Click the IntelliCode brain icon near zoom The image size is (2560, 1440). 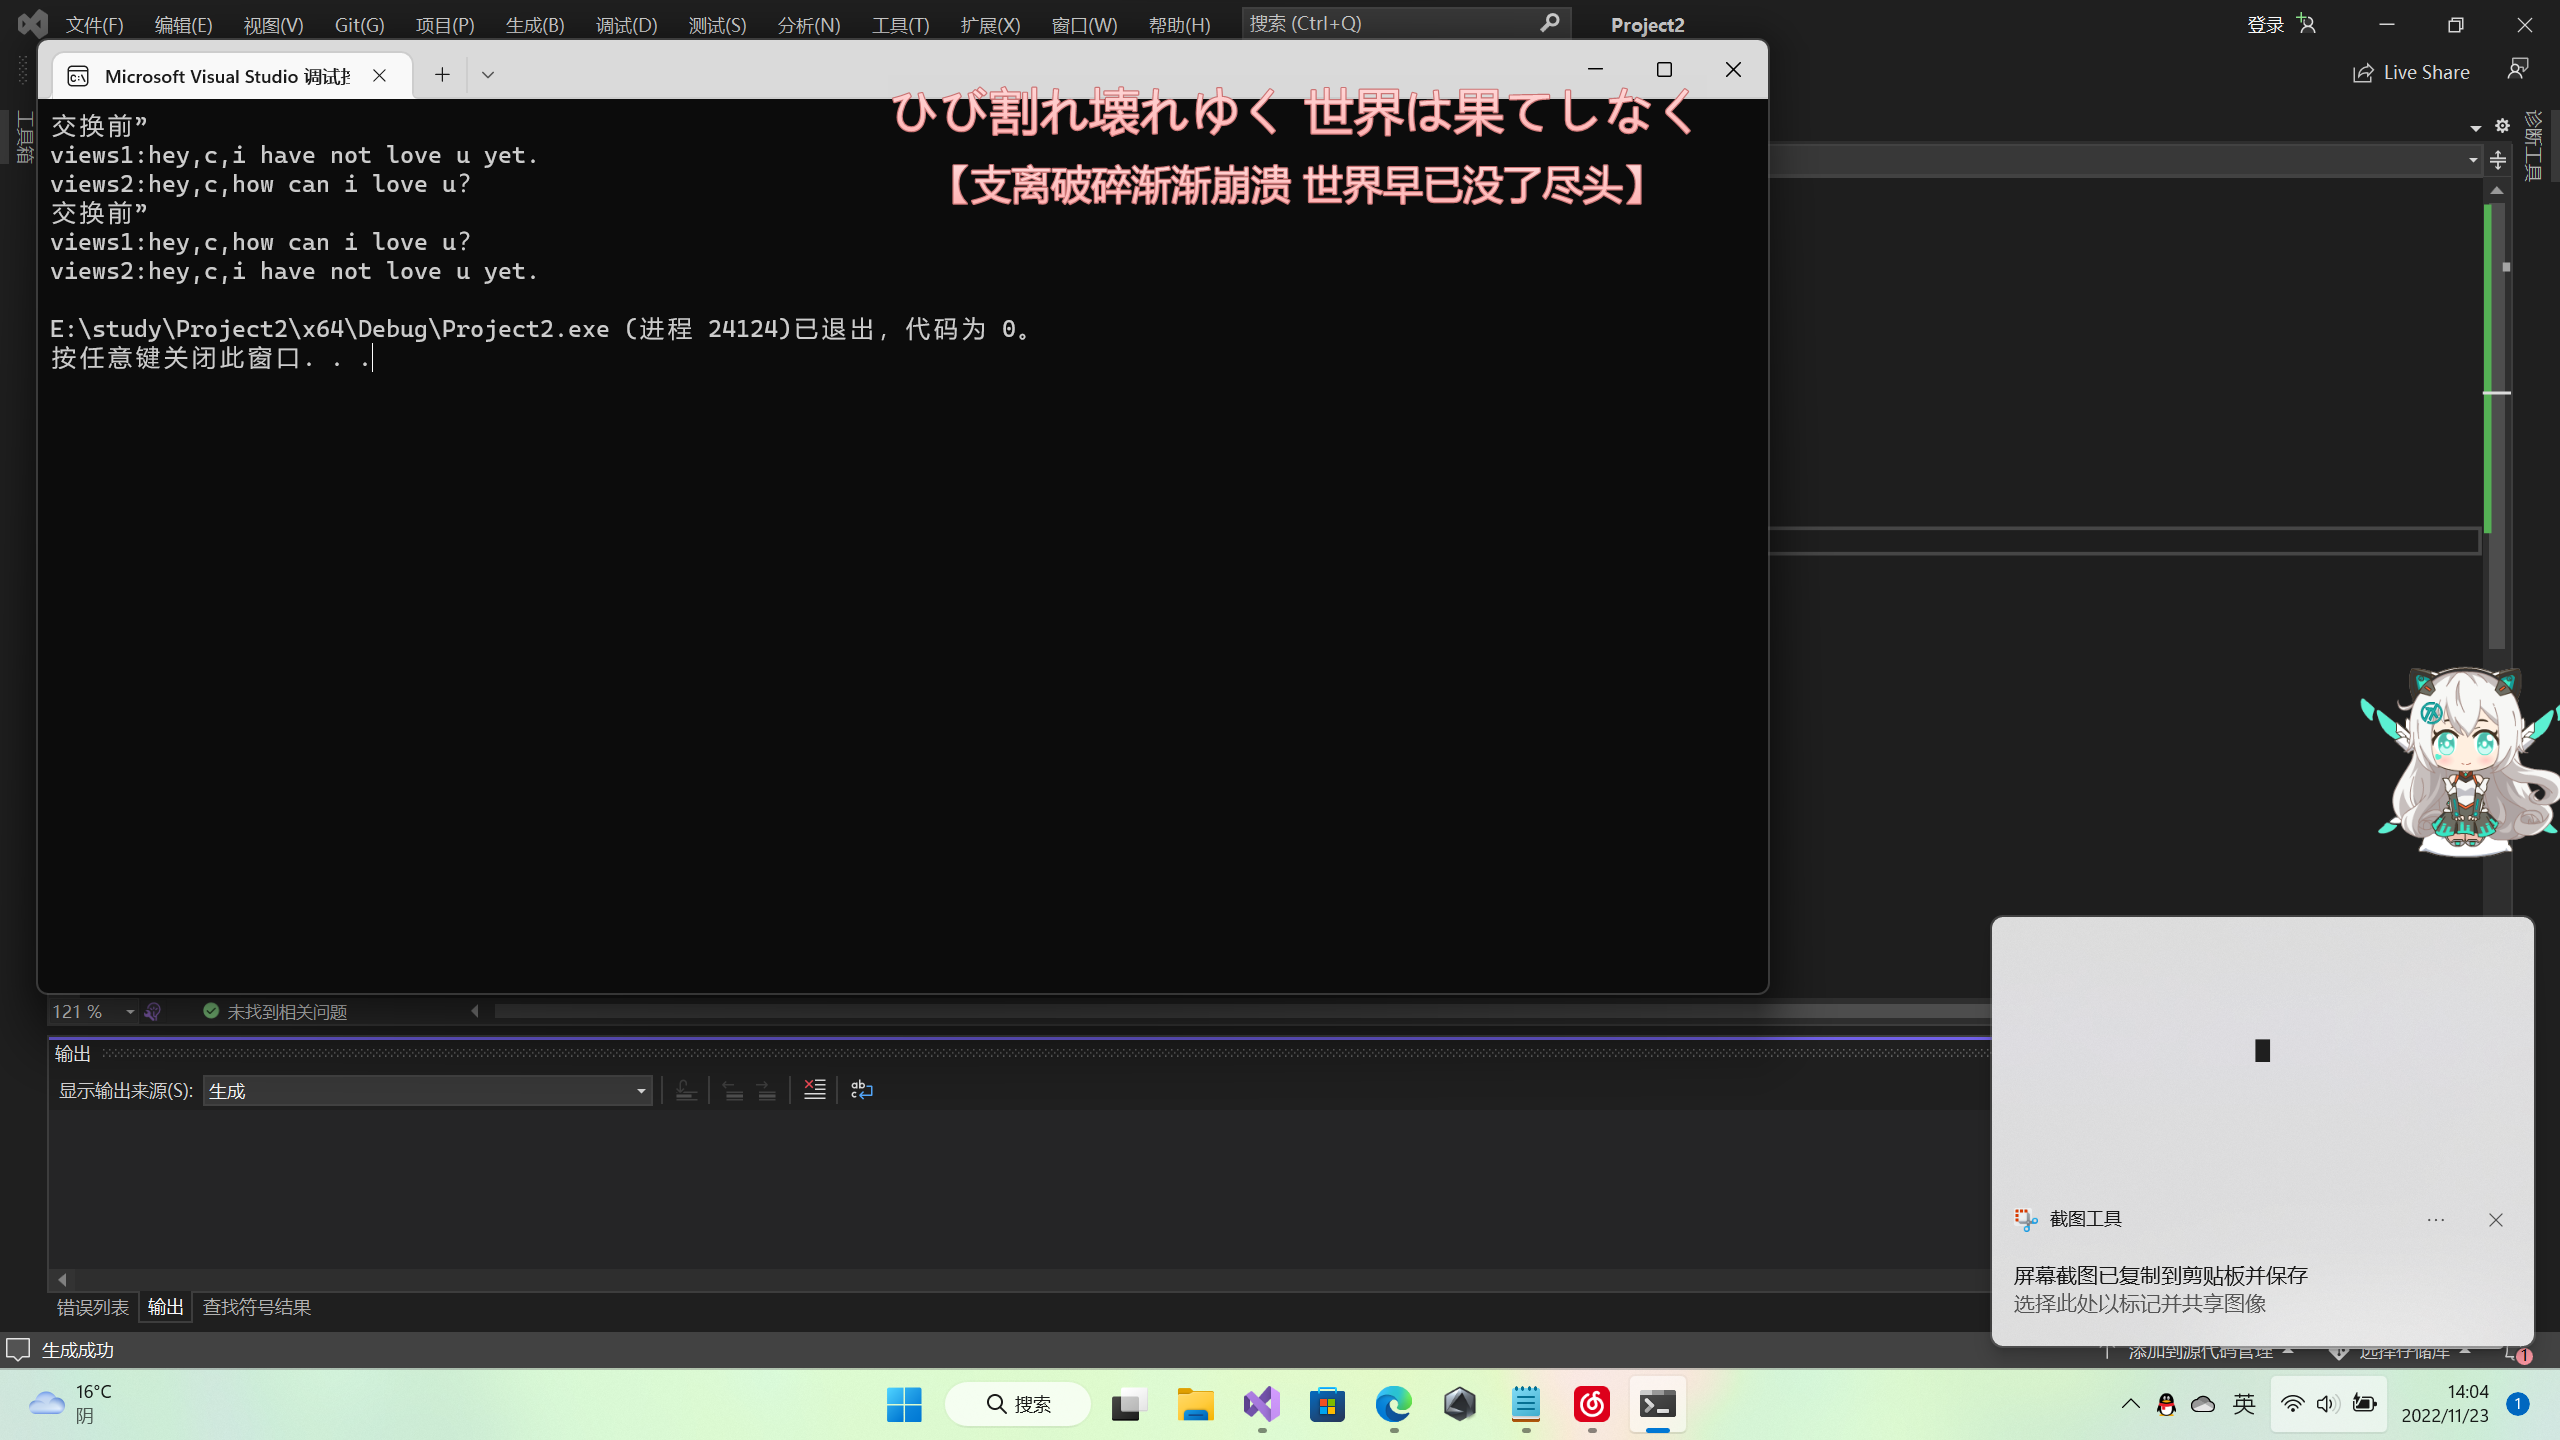coord(153,1012)
